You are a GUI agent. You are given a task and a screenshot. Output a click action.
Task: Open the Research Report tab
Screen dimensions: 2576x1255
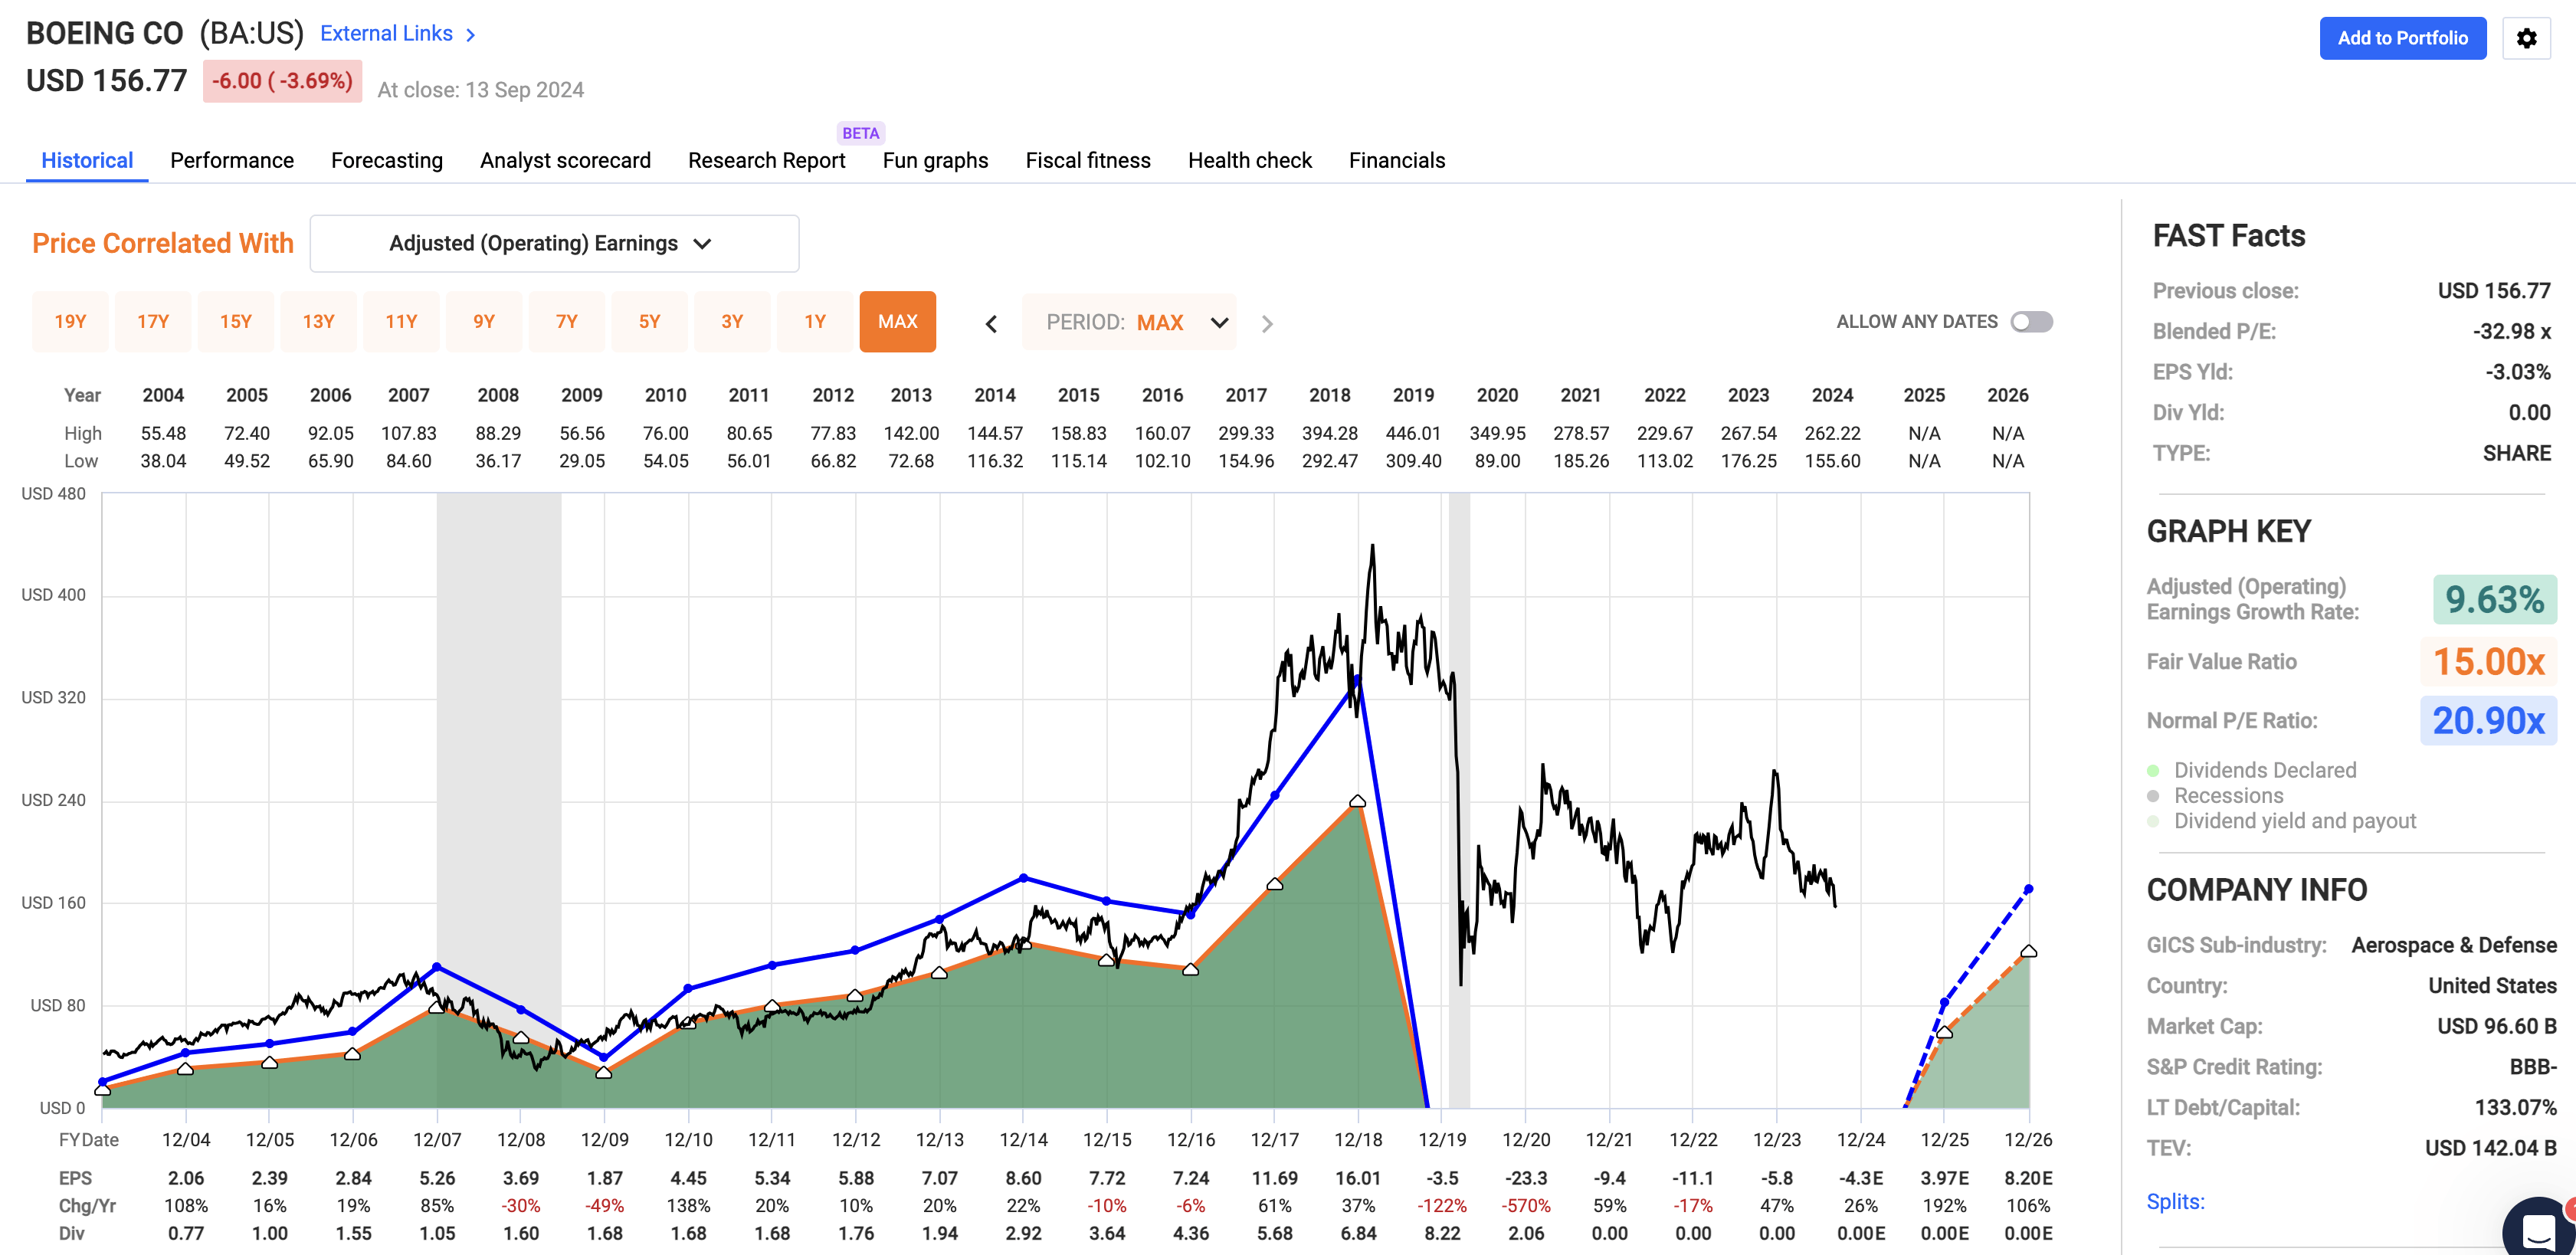[x=766, y=160]
